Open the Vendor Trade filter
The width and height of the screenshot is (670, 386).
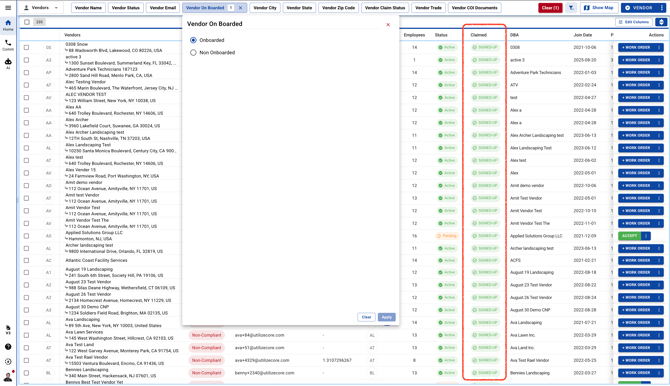428,8
